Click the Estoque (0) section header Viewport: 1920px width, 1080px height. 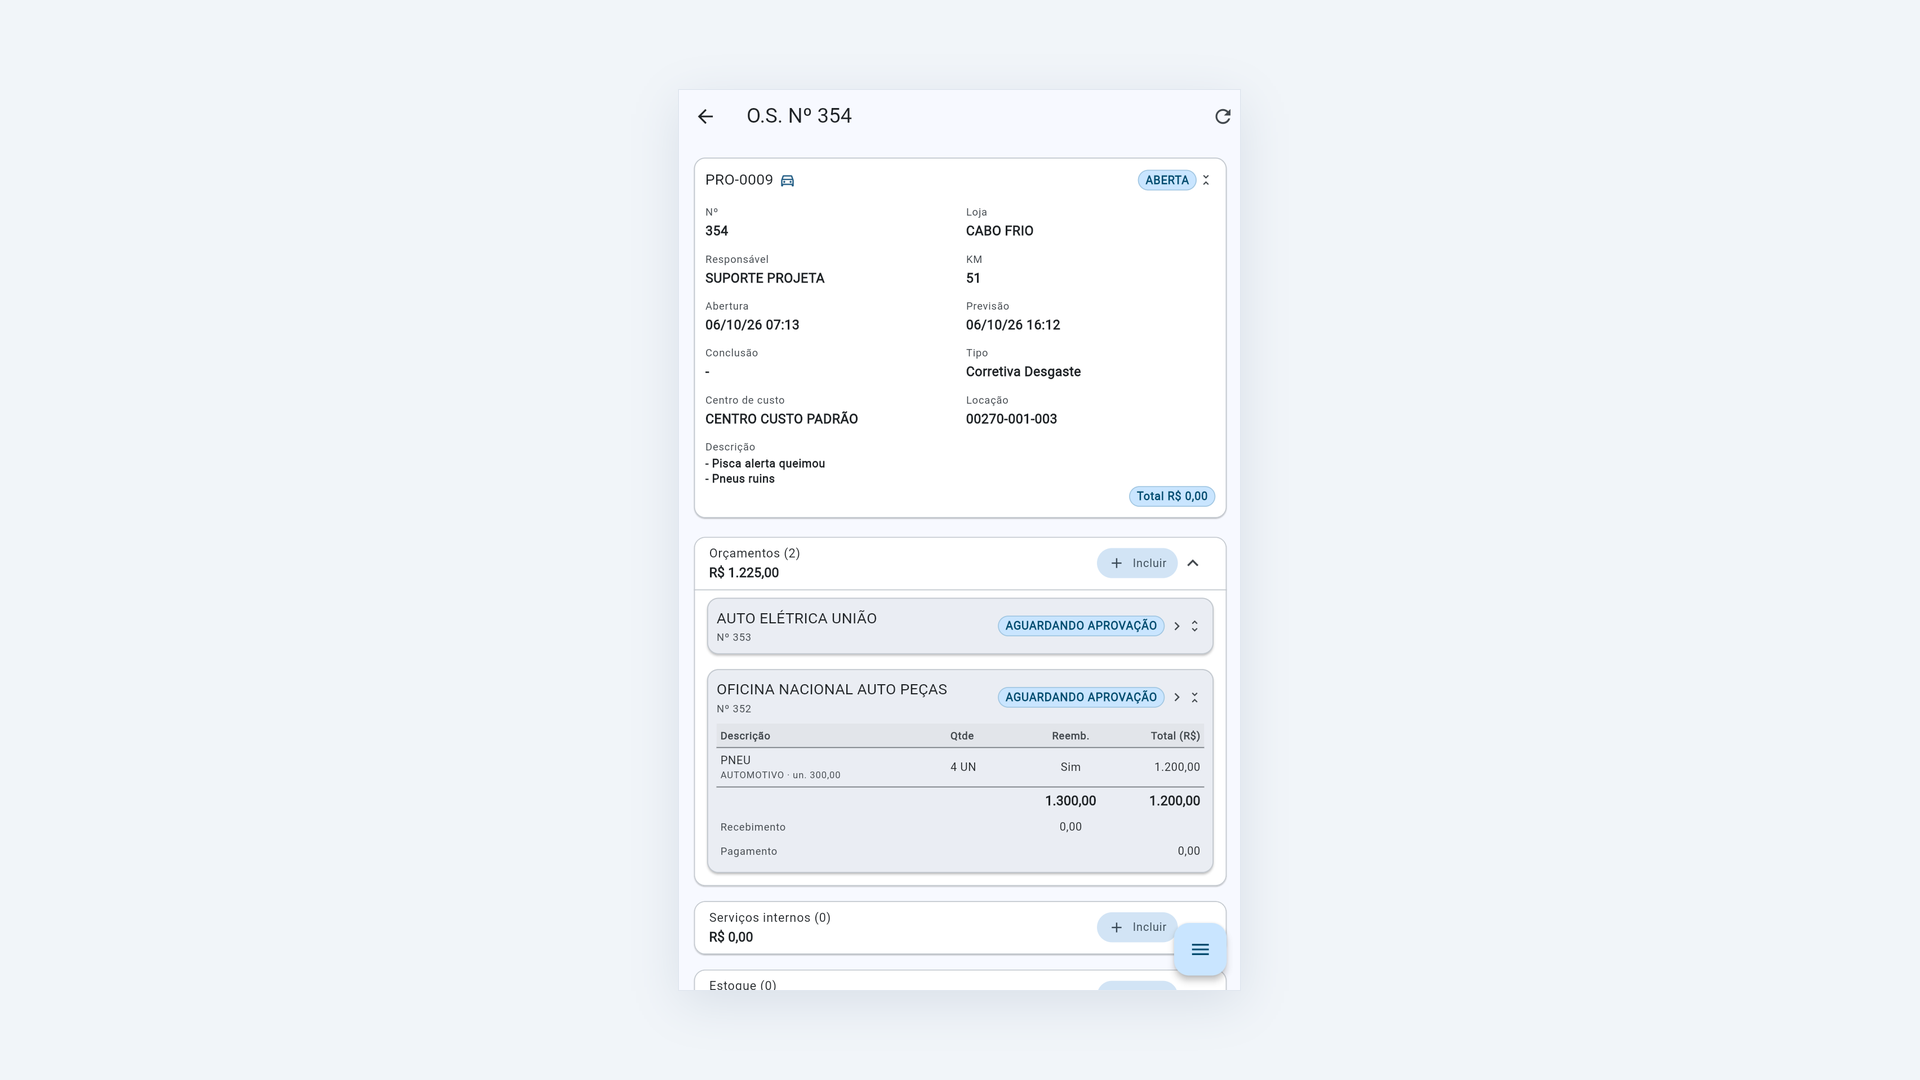click(742, 985)
